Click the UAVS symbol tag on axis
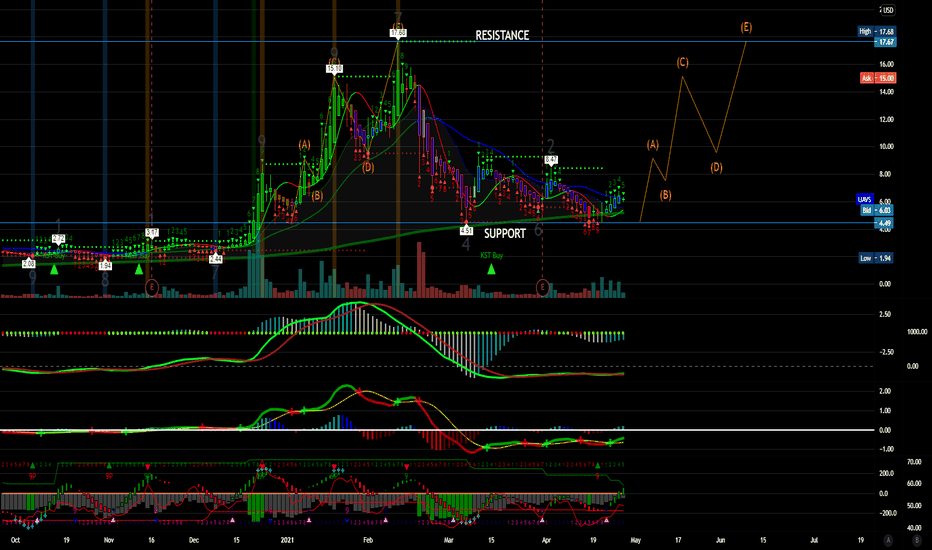Viewport: 932px width, 550px height. (x=865, y=200)
